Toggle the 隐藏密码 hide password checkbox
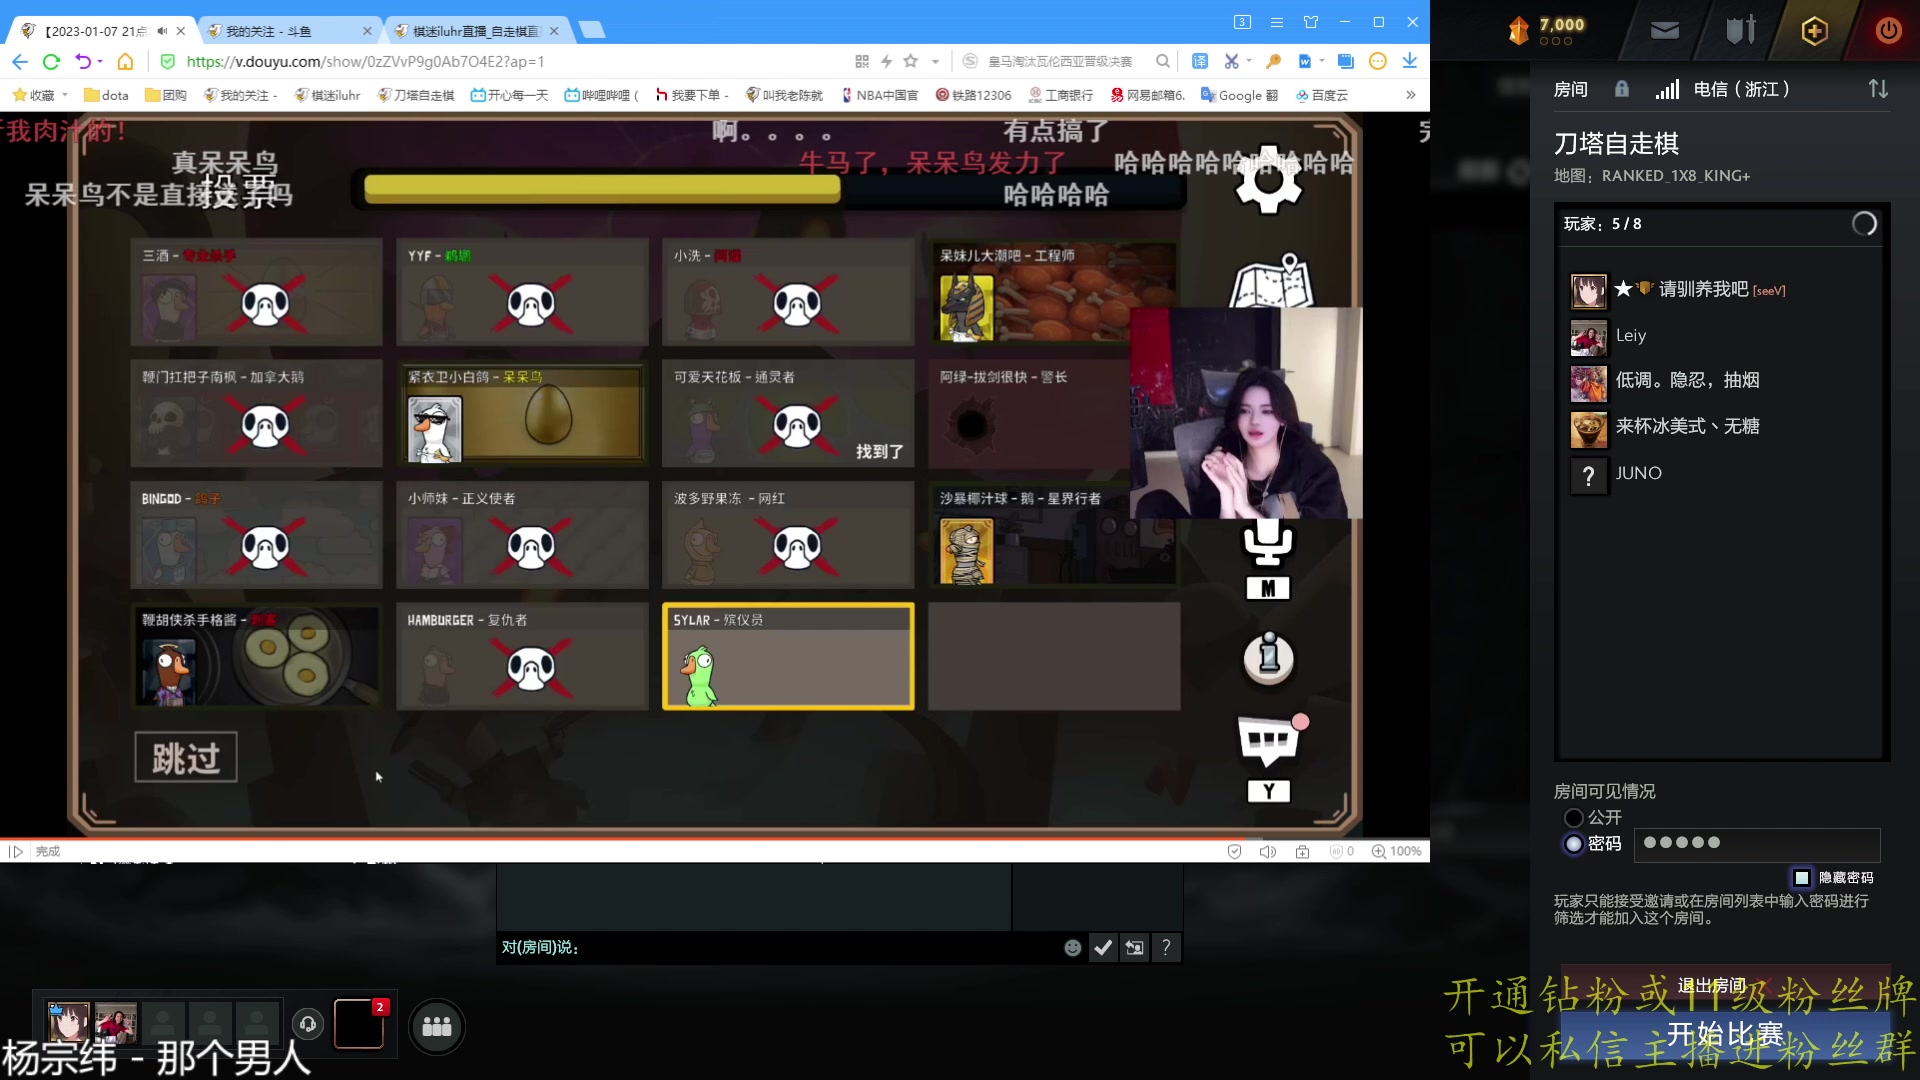This screenshot has height=1080, width=1920. pos(1802,878)
